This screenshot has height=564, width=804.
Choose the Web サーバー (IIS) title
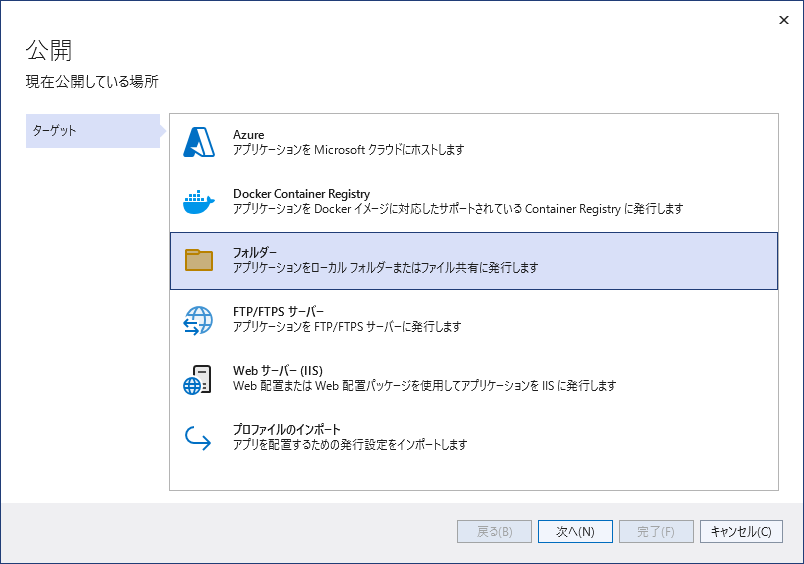(x=277, y=370)
